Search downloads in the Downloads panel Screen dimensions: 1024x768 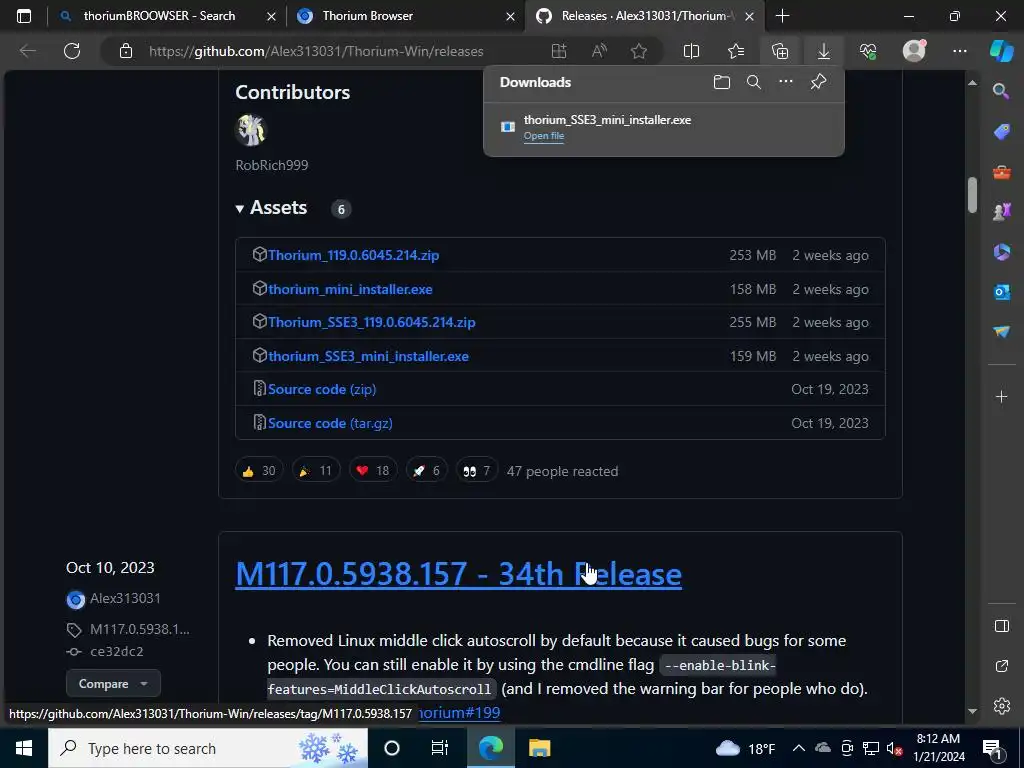click(x=754, y=82)
